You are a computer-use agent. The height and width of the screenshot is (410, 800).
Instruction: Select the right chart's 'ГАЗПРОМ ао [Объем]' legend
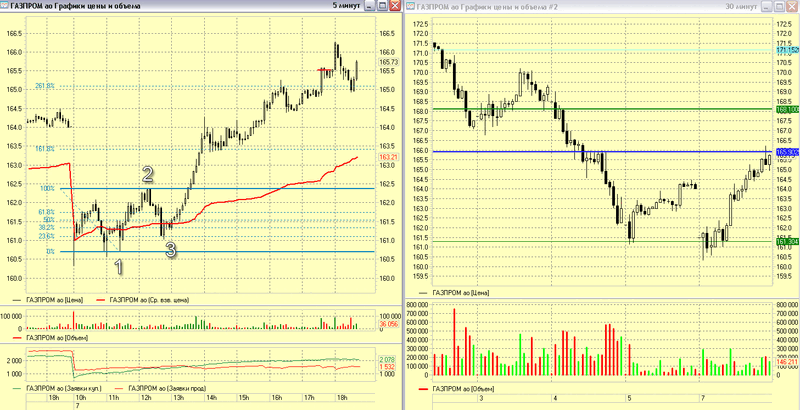click(463, 389)
